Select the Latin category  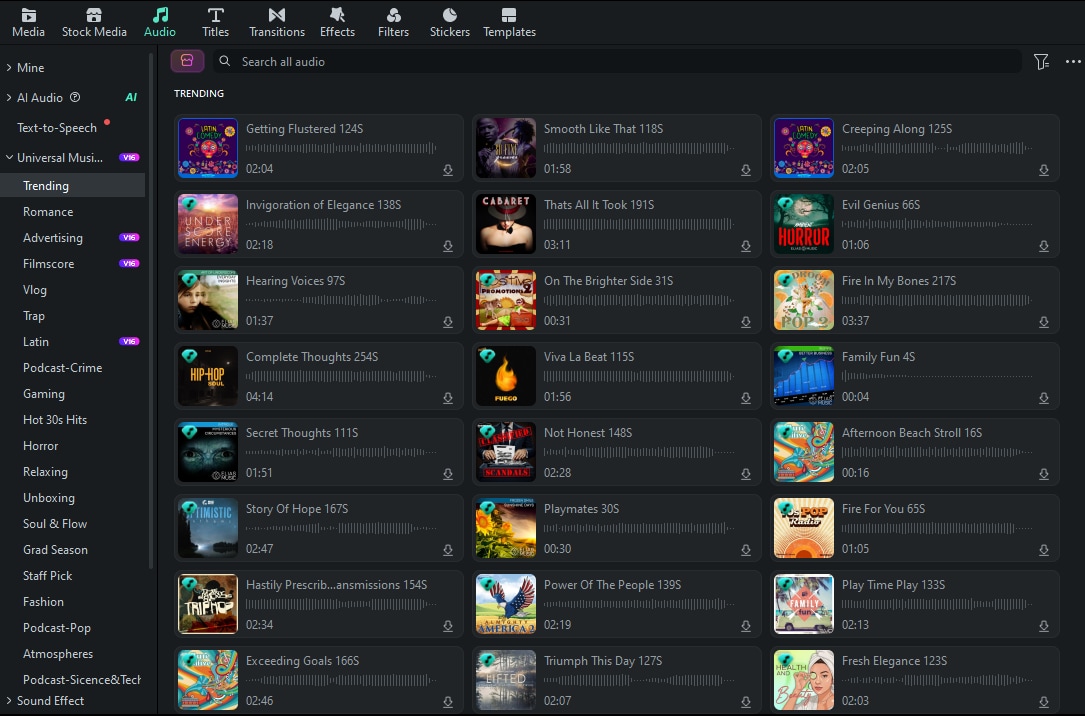36,342
